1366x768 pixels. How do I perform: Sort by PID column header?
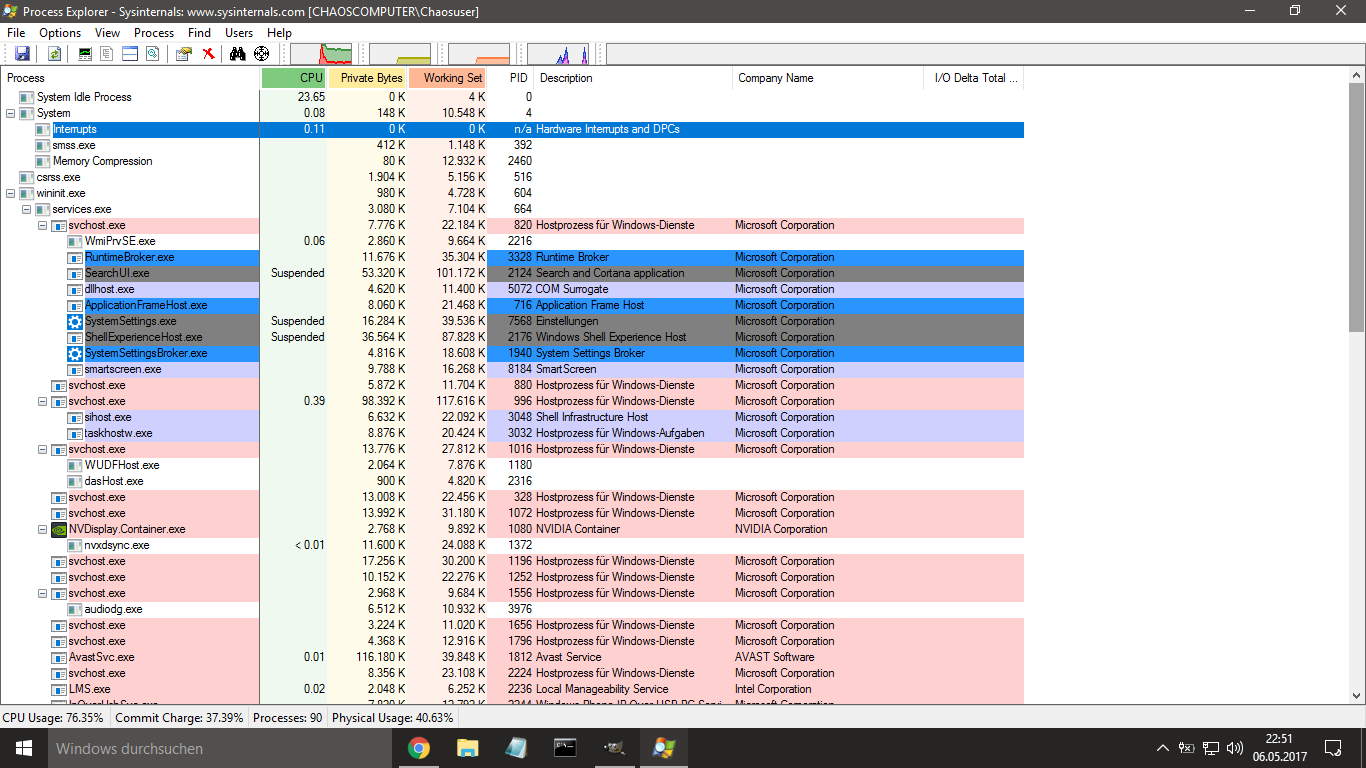click(x=511, y=78)
